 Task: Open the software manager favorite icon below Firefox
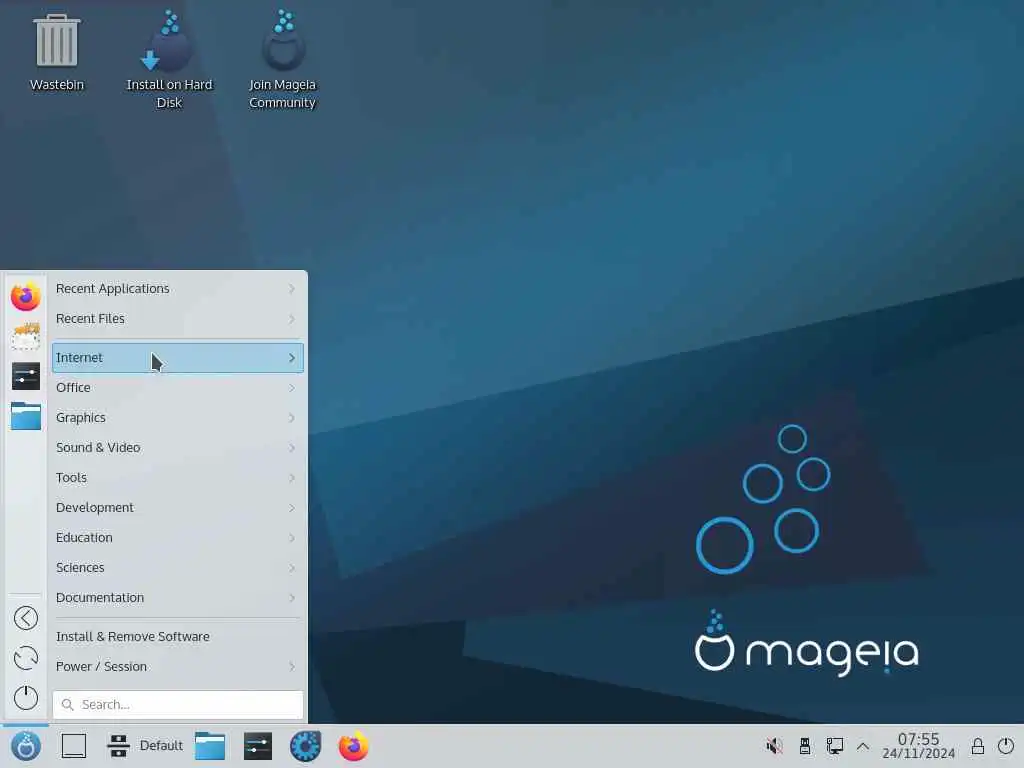26,336
